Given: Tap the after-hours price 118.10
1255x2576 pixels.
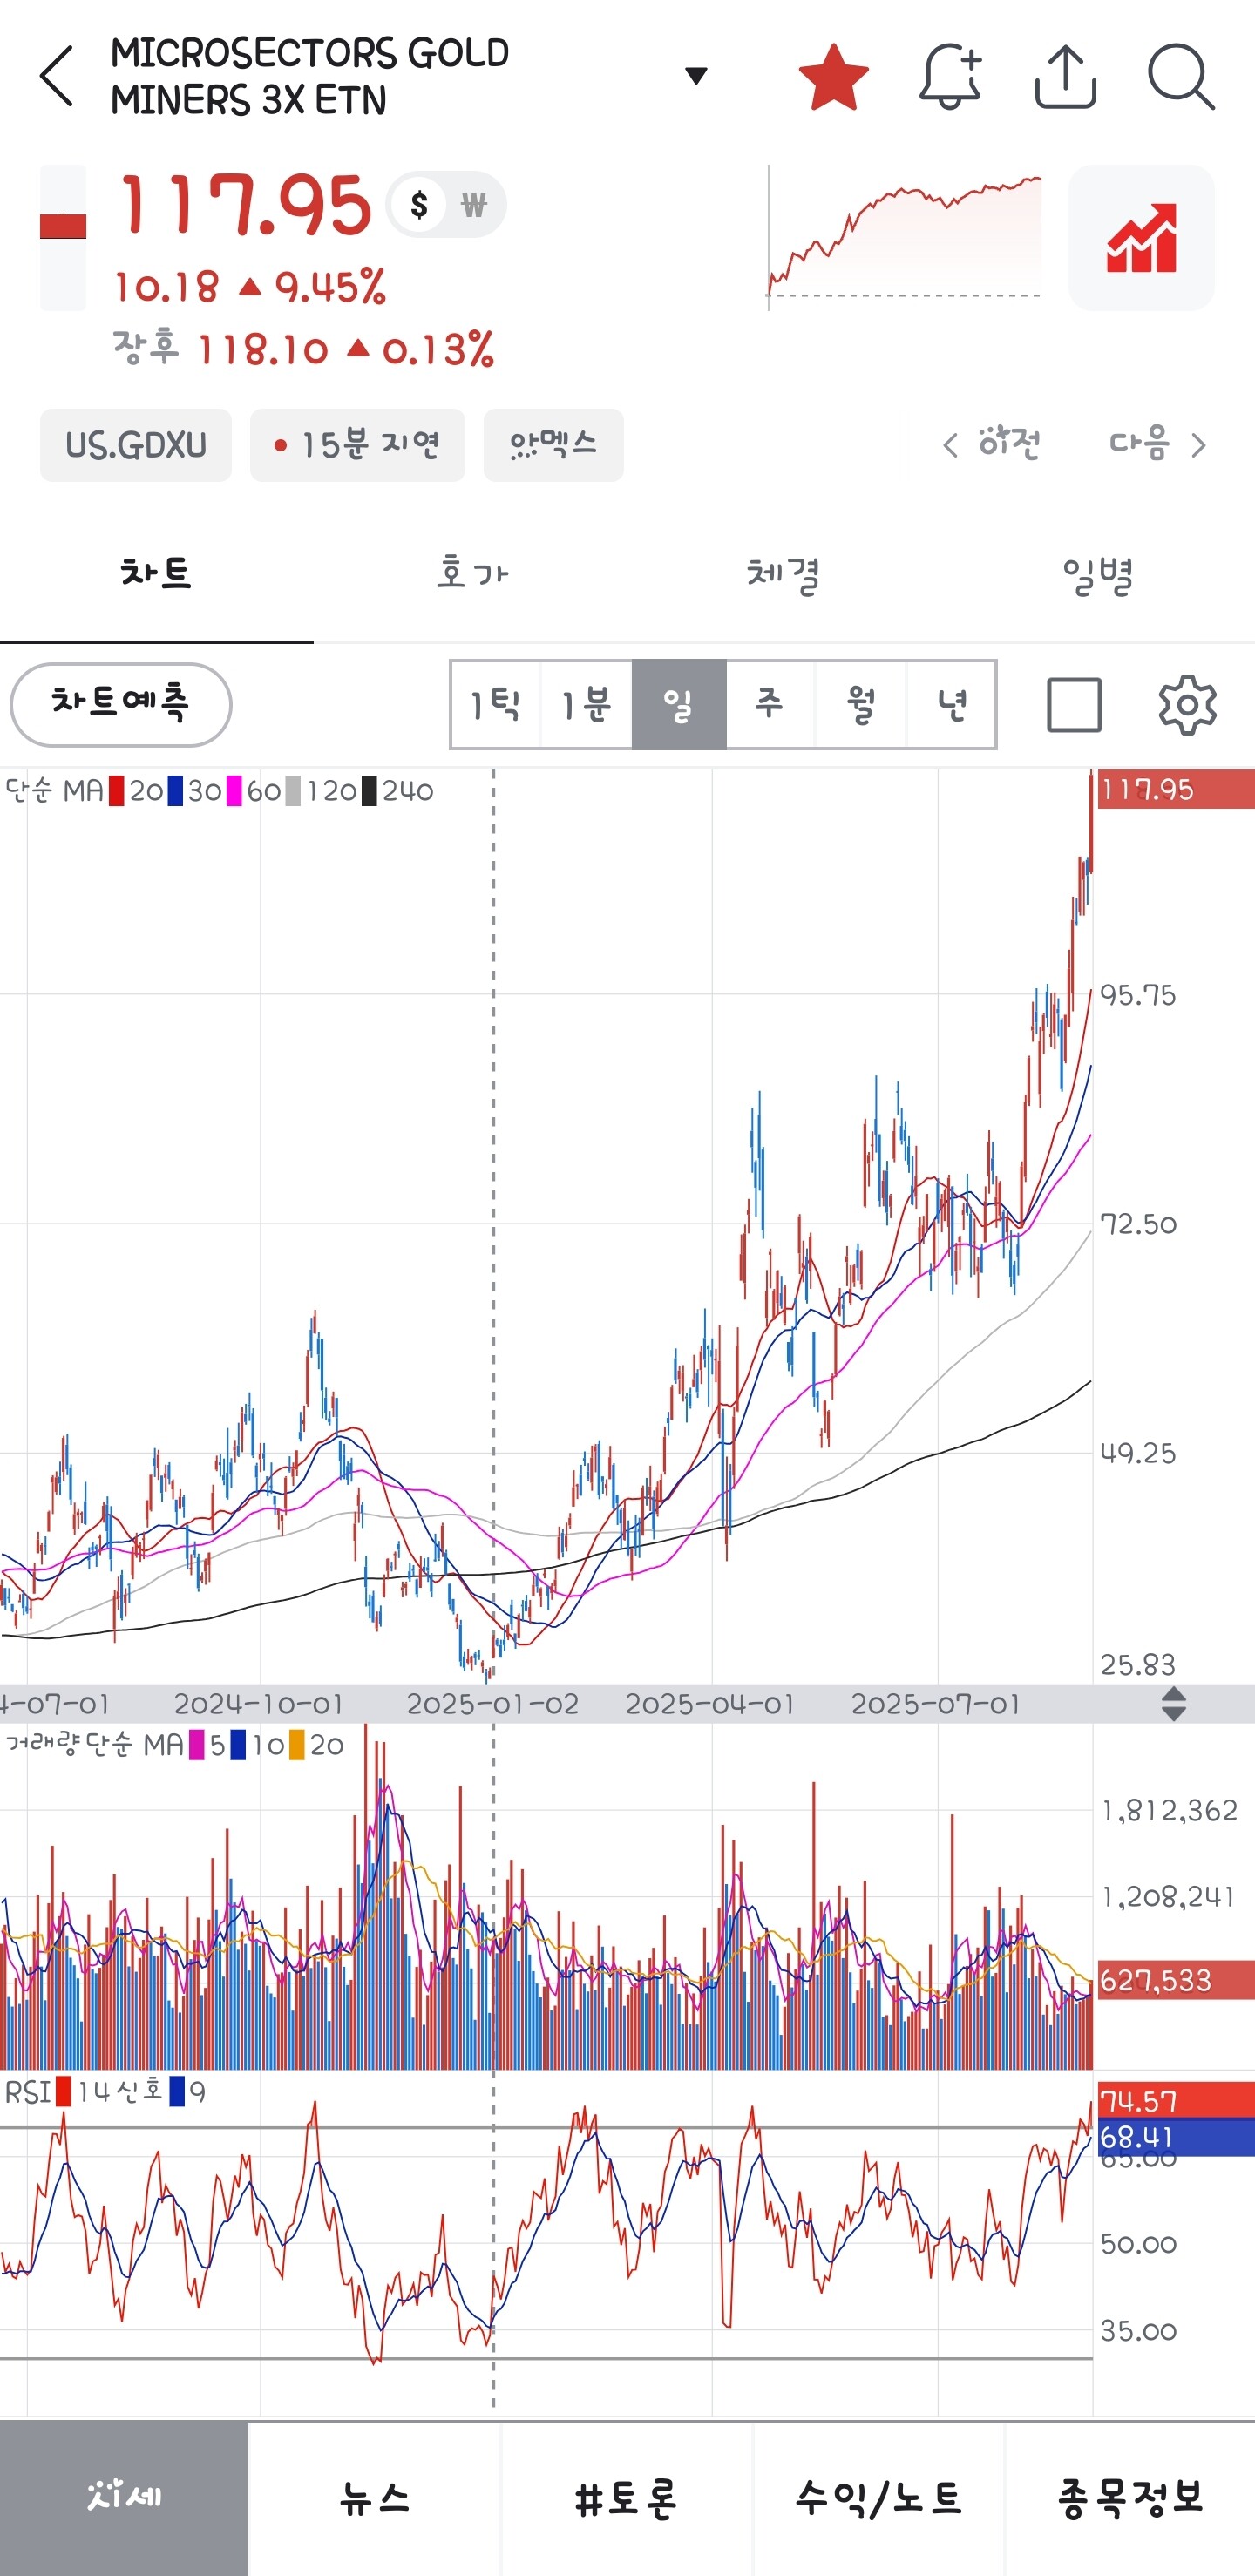Looking at the screenshot, I should click(x=263, y=350).
